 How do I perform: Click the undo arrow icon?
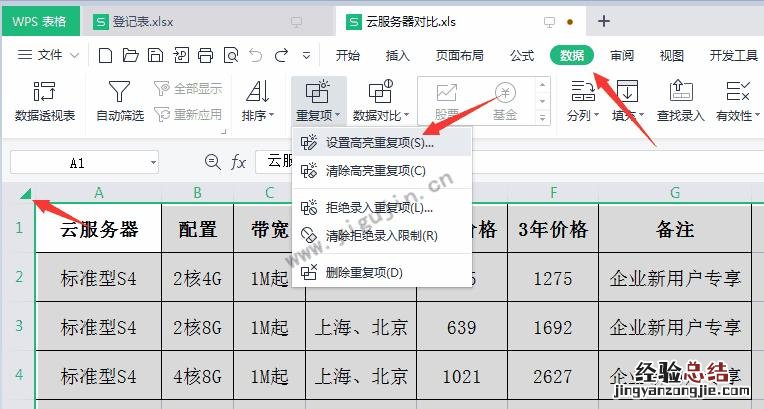coord(255,56)
